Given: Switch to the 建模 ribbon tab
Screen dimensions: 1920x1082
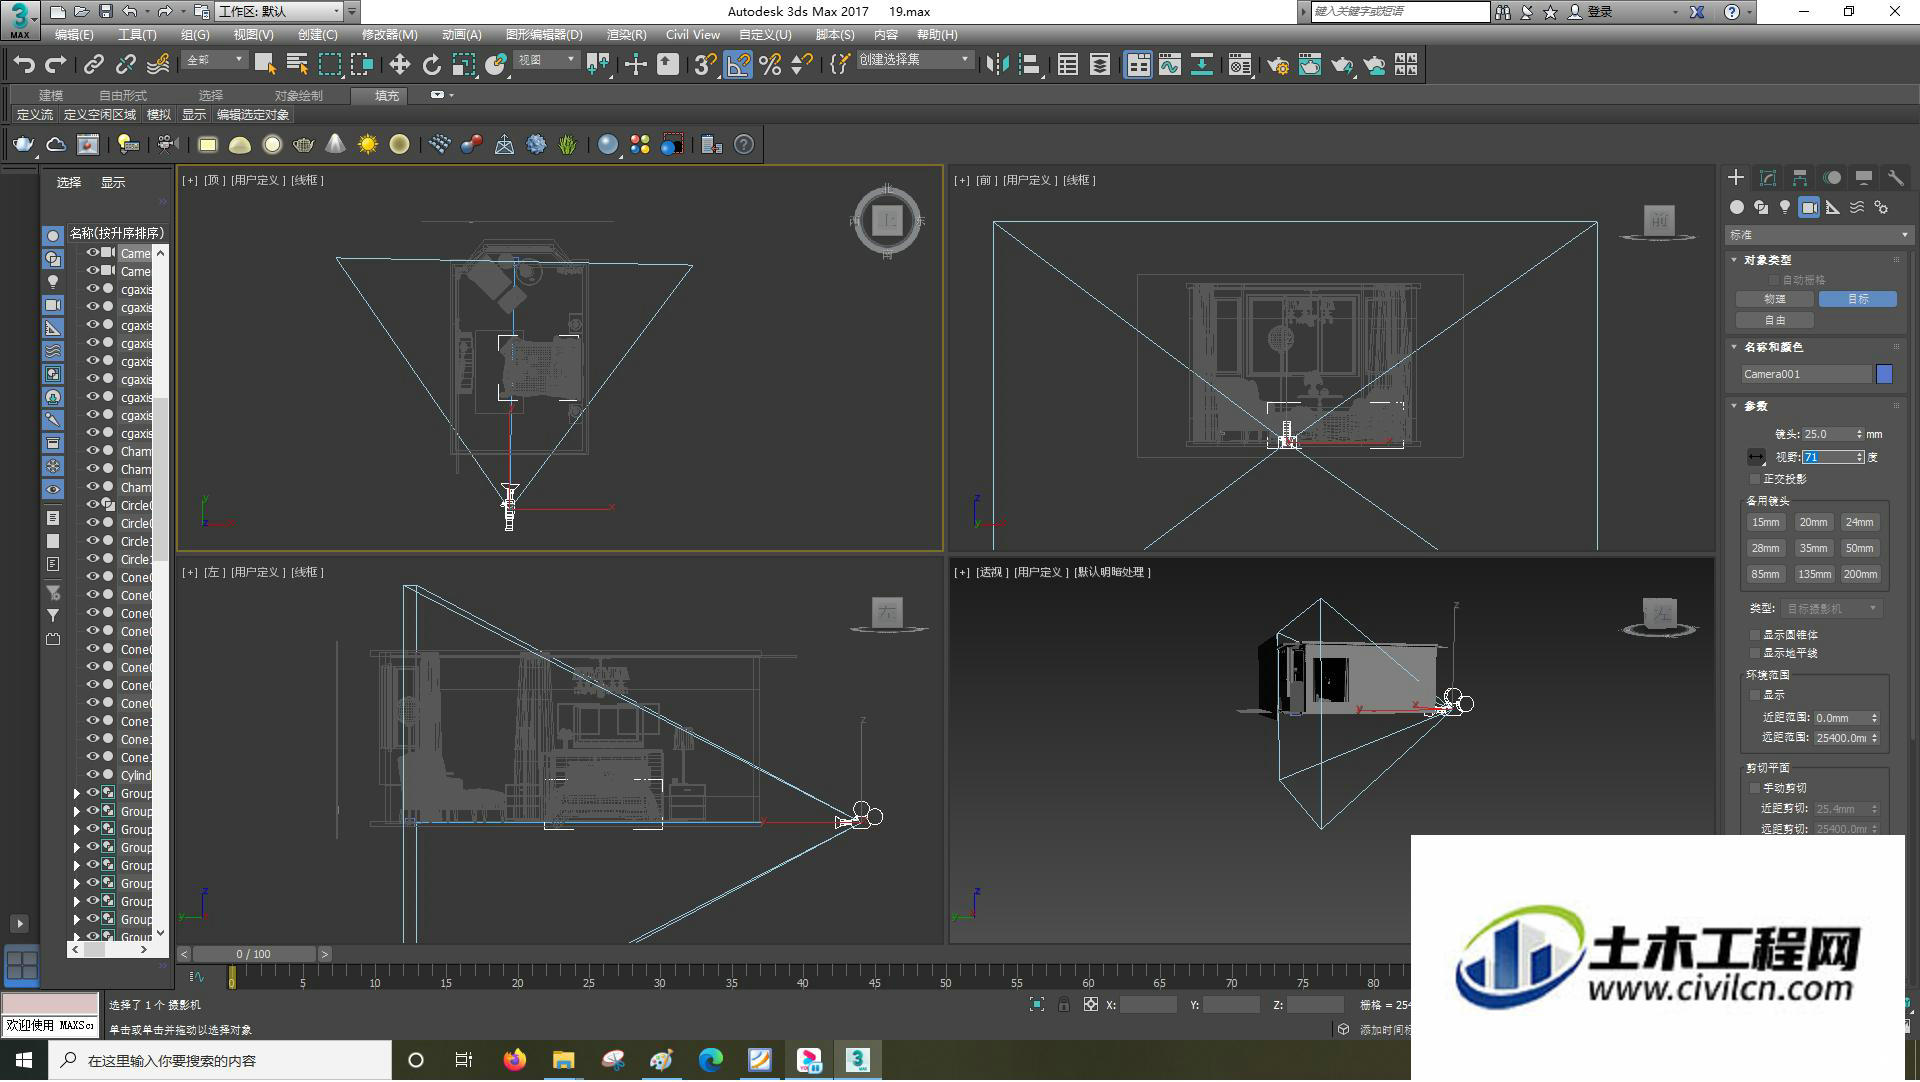Looking at the screenshot, I should (51, 96).
